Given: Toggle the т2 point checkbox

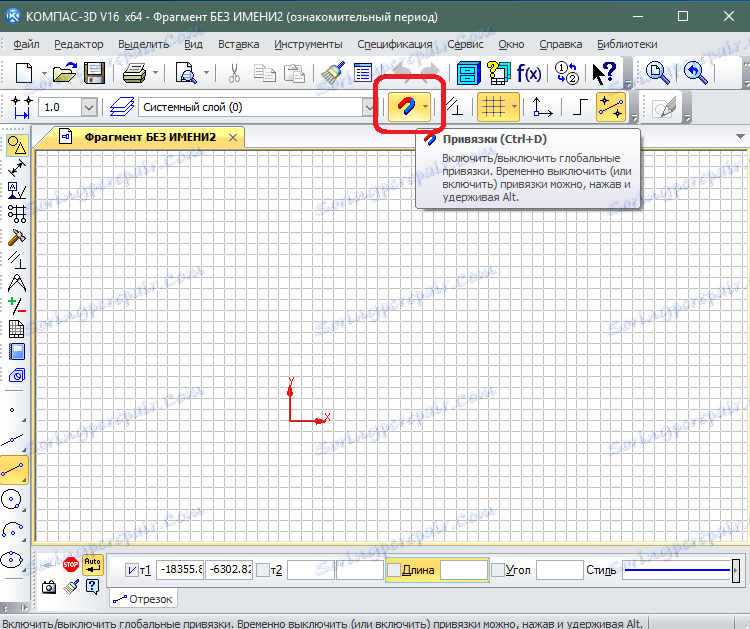Looking at the screenshot, I should point(263,570).
